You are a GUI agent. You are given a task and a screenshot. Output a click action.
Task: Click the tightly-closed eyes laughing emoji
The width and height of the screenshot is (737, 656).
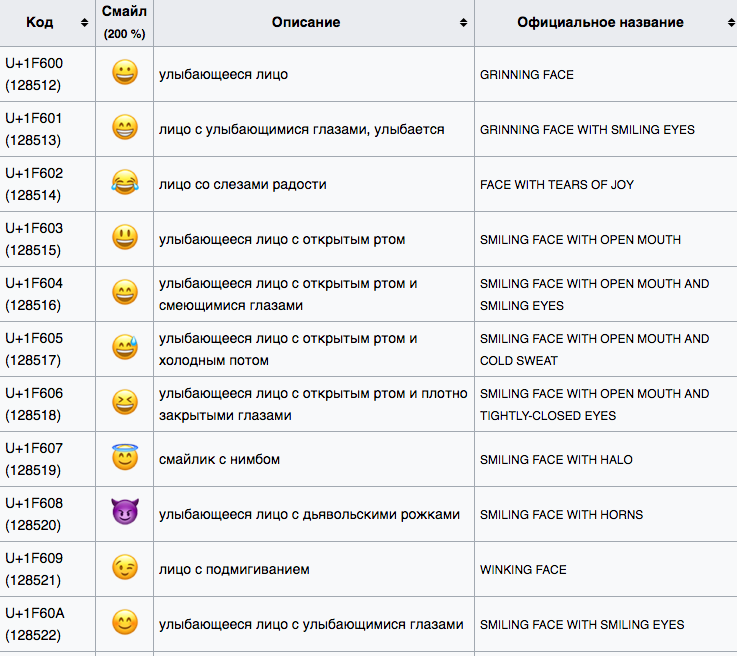click(x=125, y=402)
